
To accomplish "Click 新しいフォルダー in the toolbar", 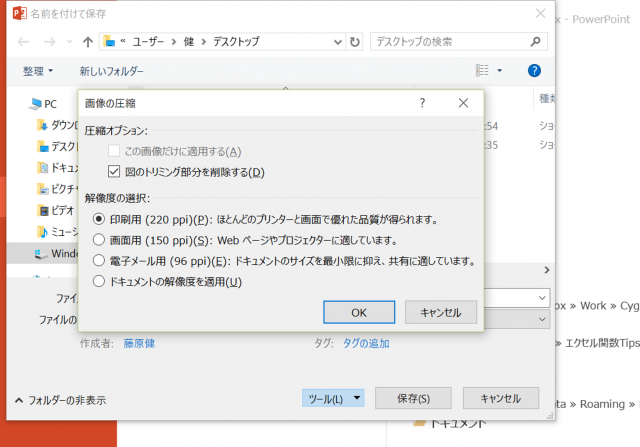I will 112,72.
